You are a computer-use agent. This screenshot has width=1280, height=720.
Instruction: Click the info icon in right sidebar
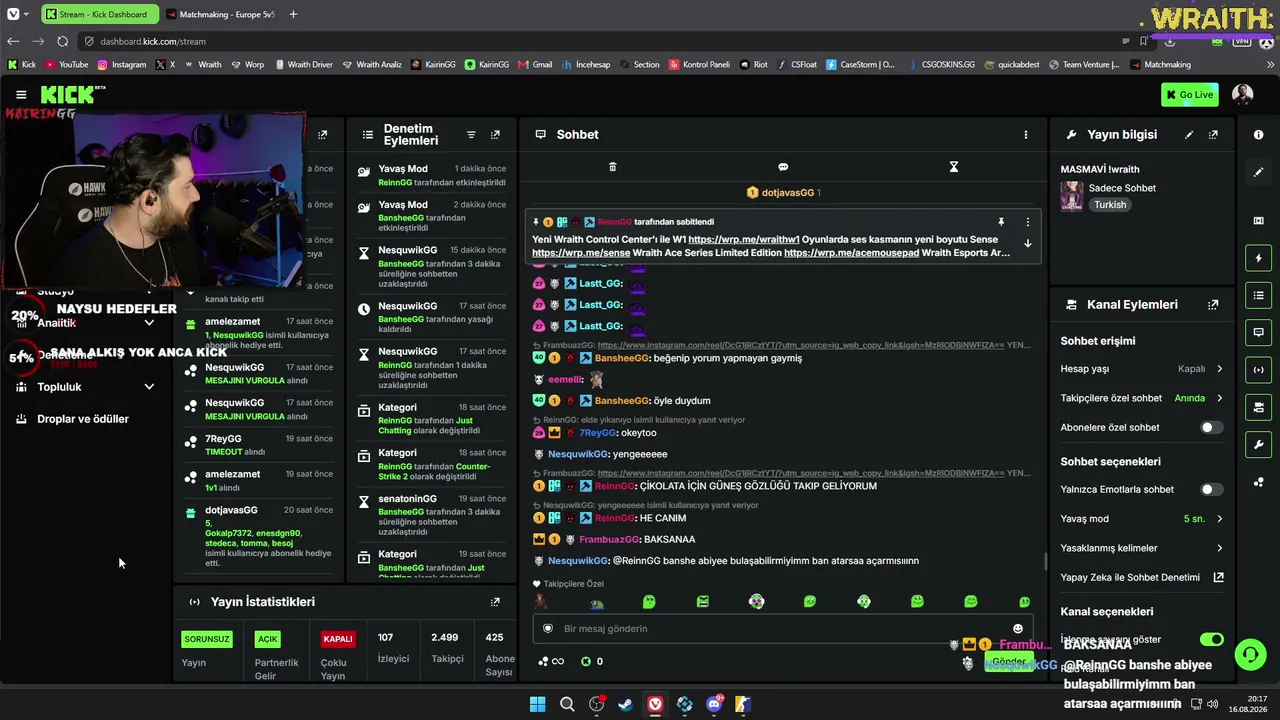click(1258, 135)
